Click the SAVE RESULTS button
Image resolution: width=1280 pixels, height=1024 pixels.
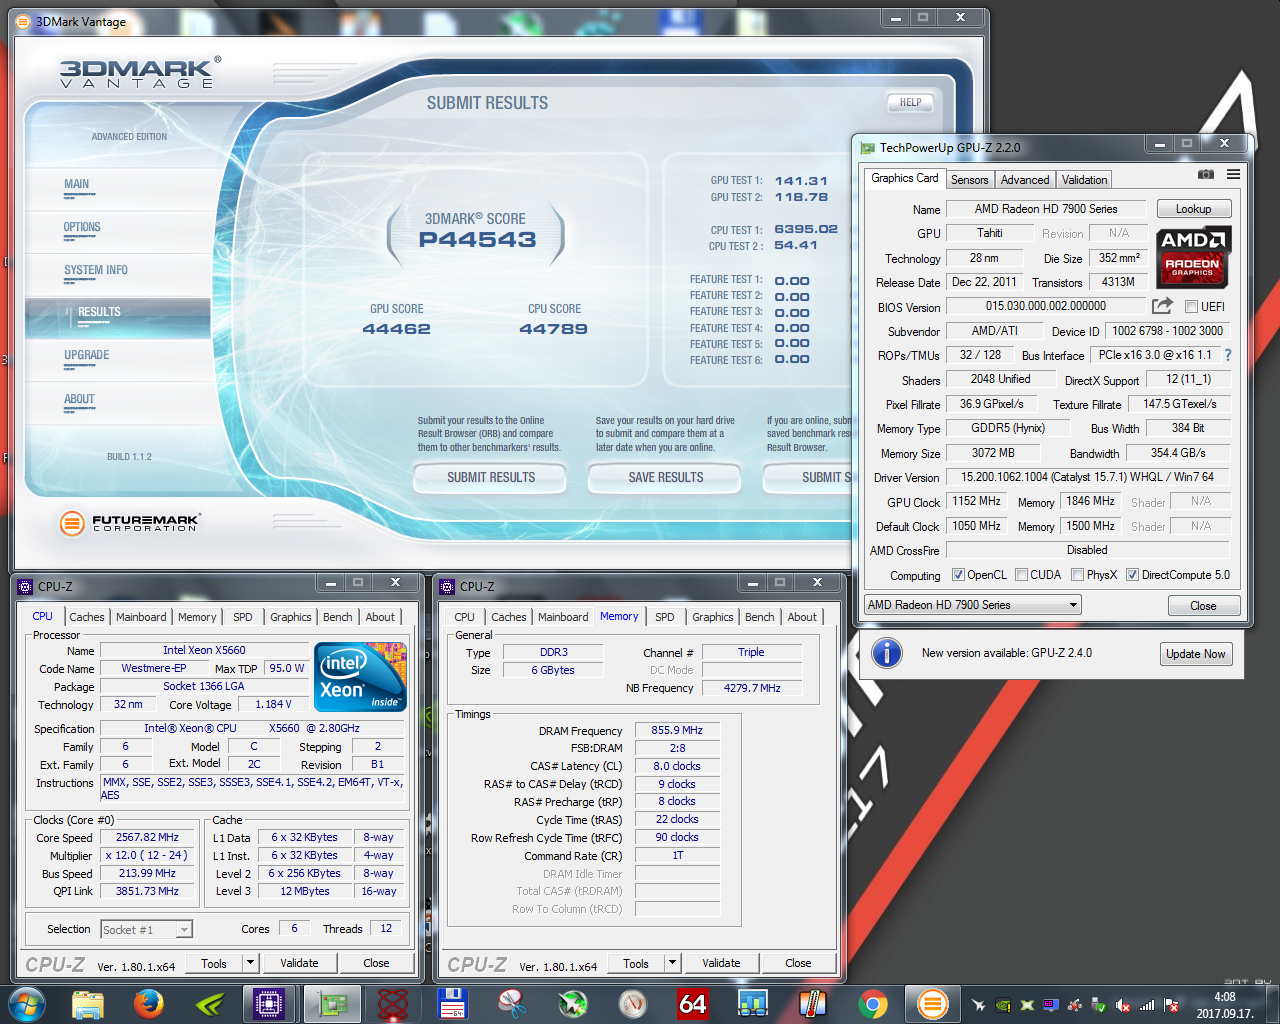[666, 478]
